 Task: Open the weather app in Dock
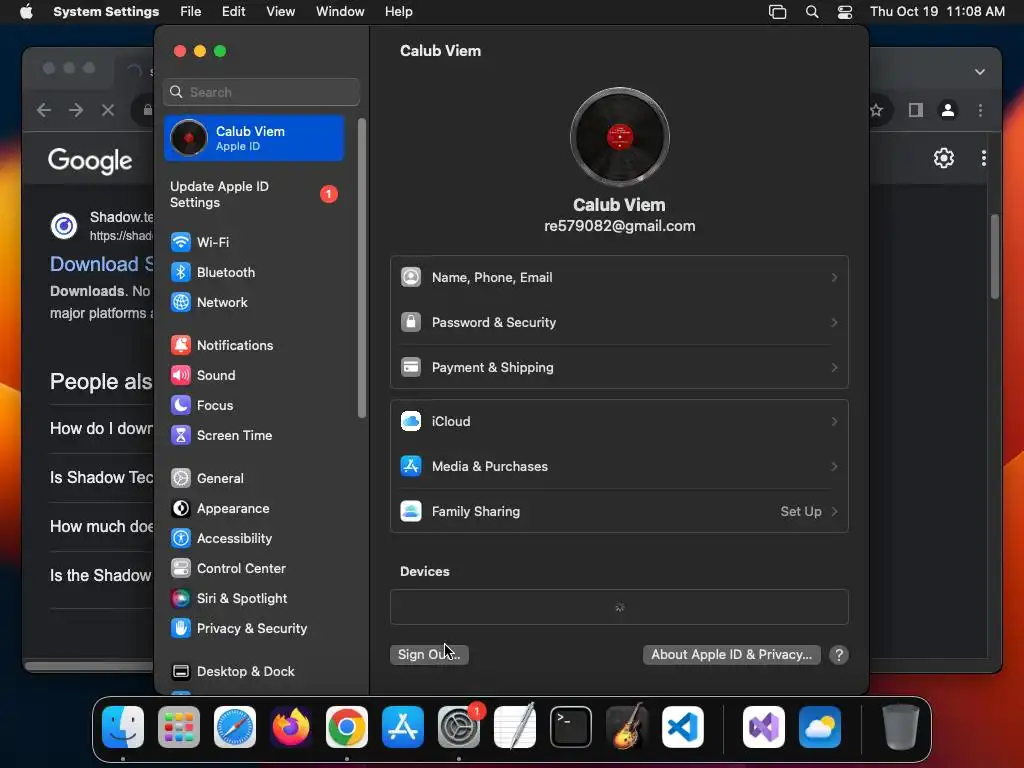(x=820, y=727)
